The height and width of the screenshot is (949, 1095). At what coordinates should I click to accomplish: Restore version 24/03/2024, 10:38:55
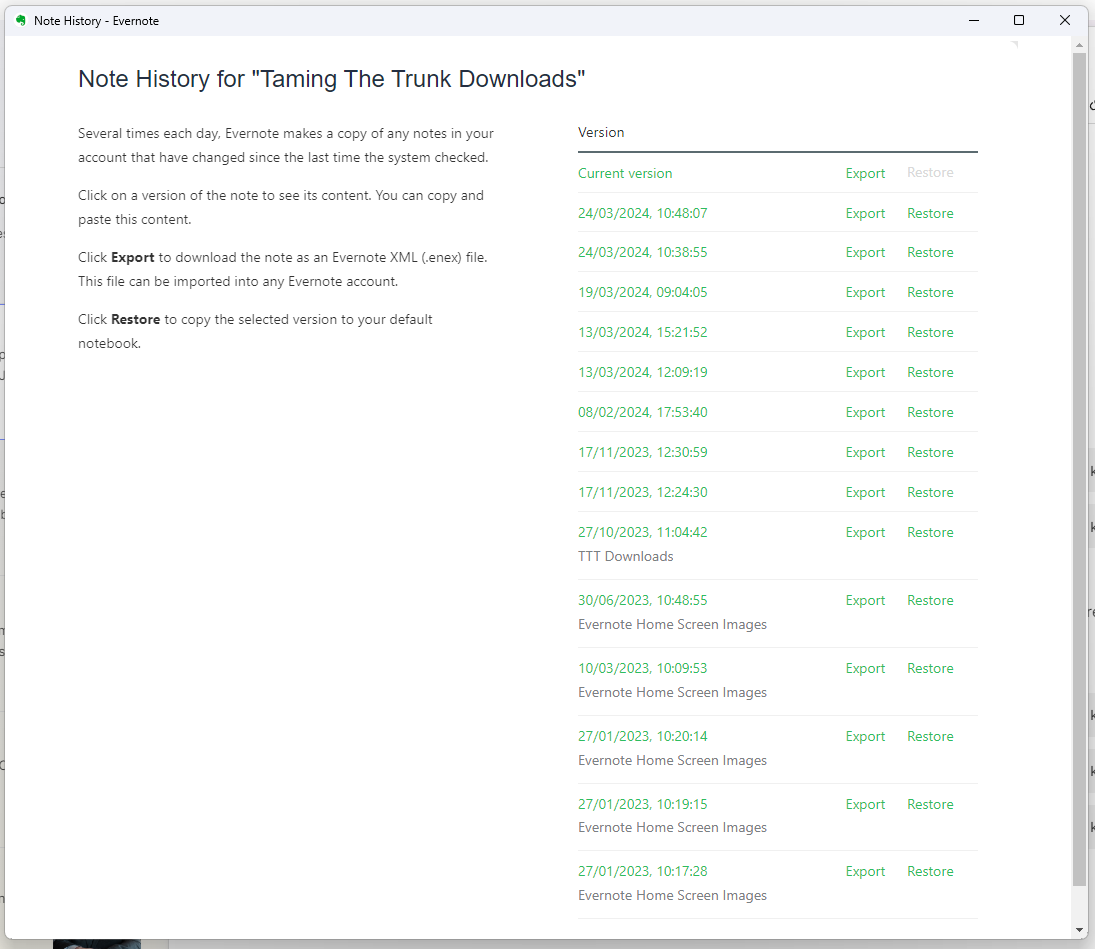point(929,252)
